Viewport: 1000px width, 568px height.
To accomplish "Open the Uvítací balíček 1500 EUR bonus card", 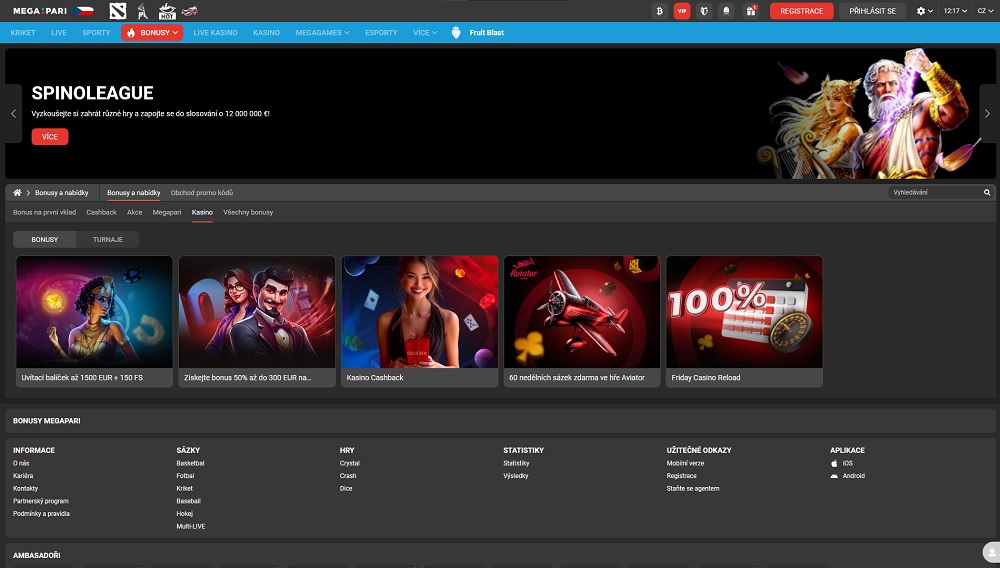I will [x=94, y=321].
